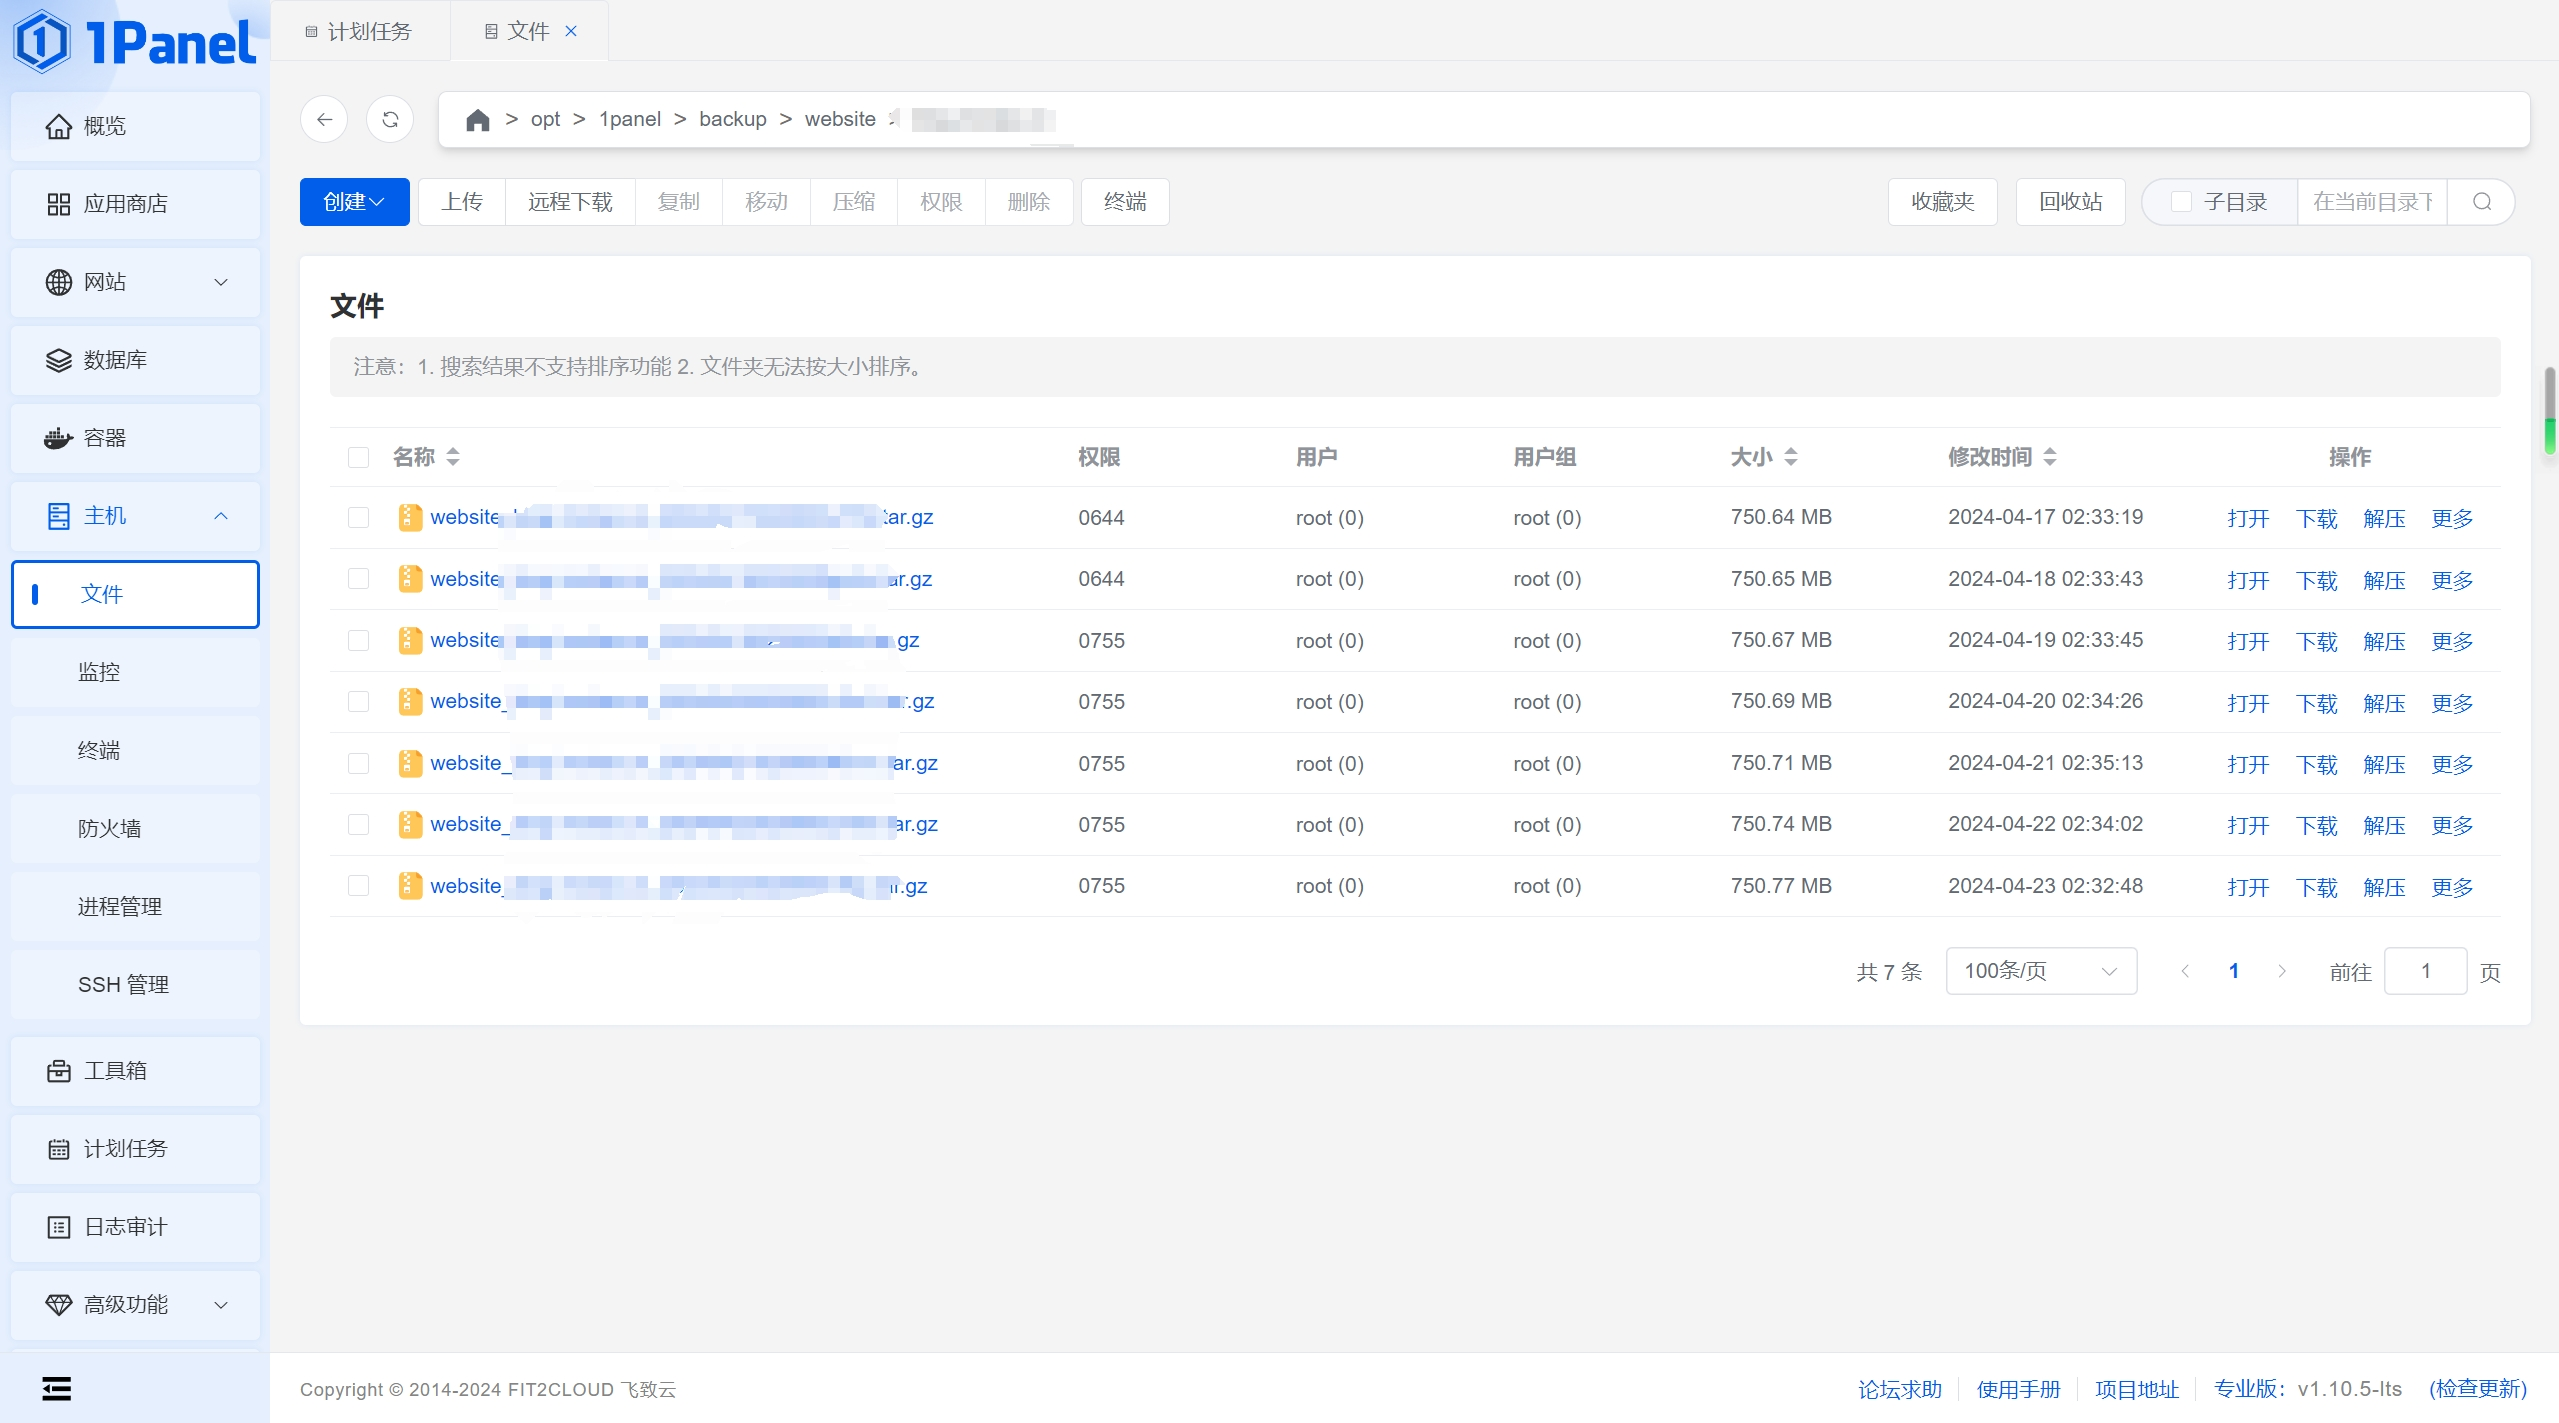
Task: Click the 1Panel logo
Action: 135,42
